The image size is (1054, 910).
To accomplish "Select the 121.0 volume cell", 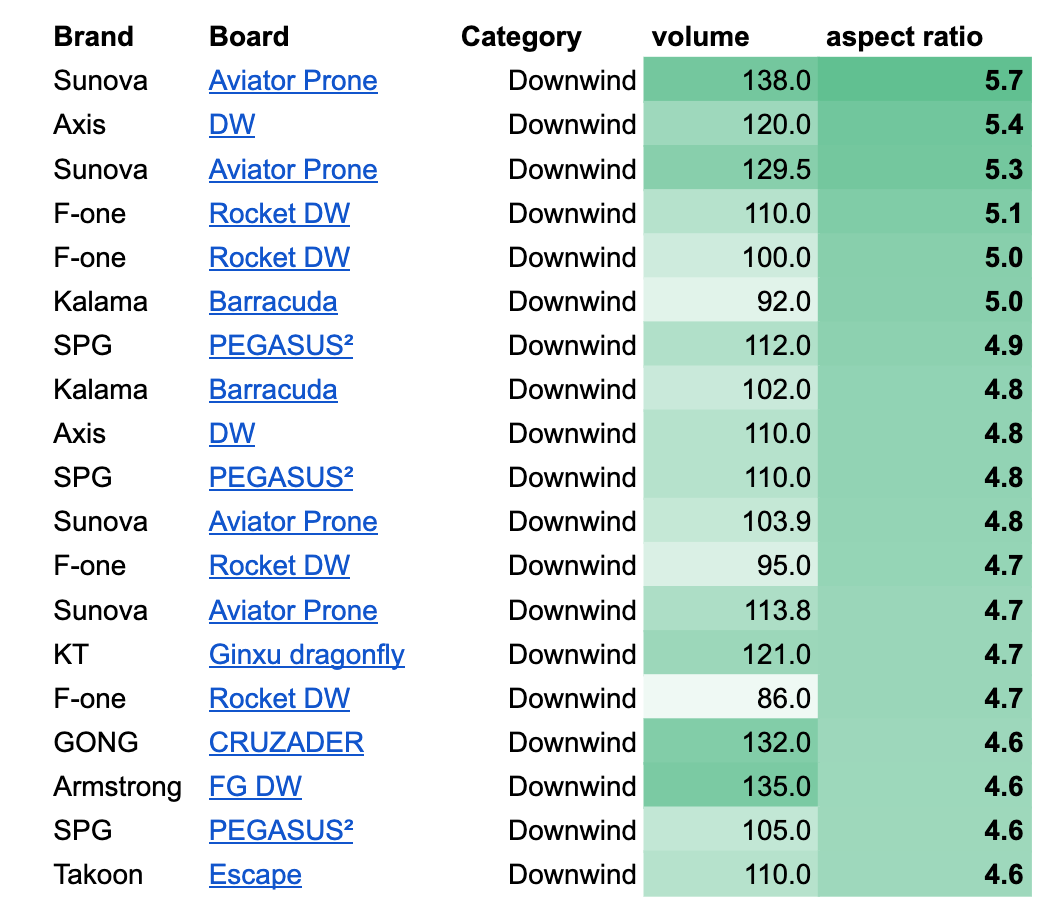I will click(x=731, y=654).
